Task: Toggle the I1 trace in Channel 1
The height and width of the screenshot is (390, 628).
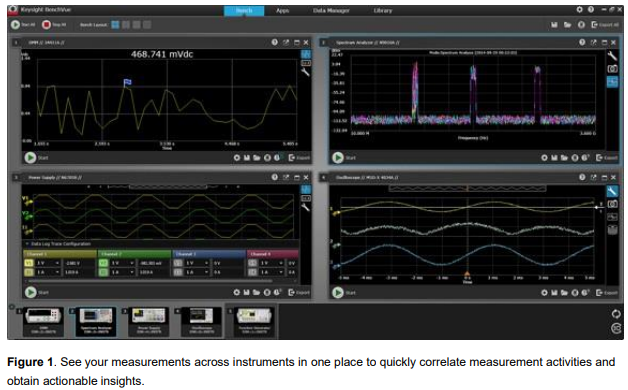Action: click(x=29, y=272)
